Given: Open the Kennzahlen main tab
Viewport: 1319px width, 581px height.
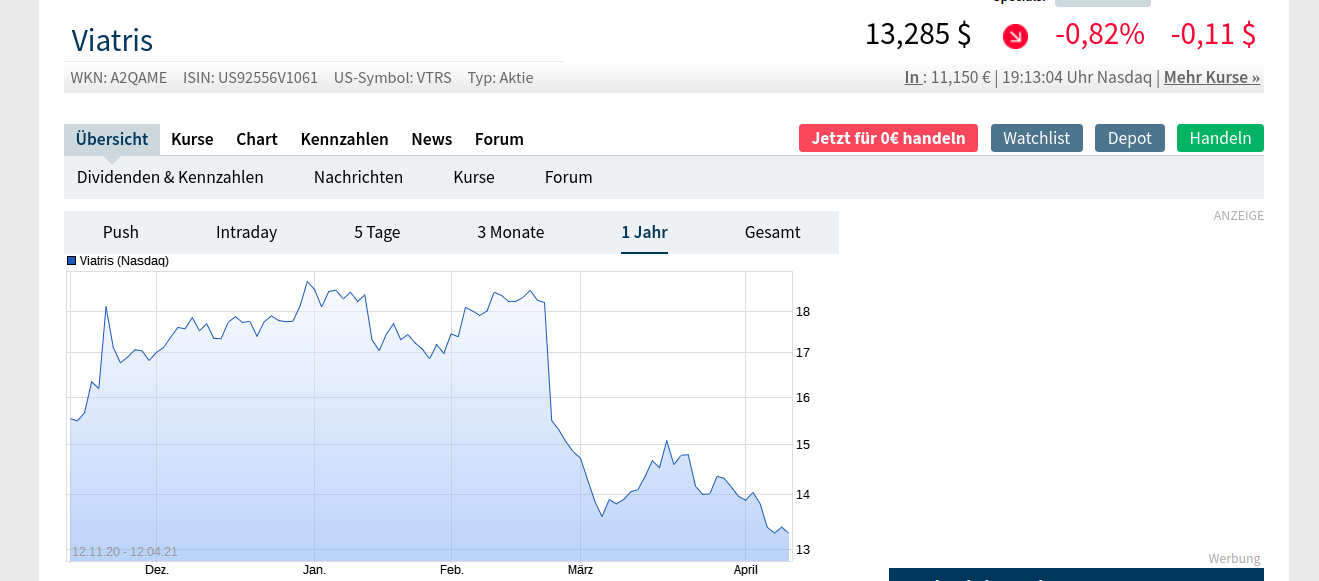Looking at the screenshot, I should click(344, 139).
